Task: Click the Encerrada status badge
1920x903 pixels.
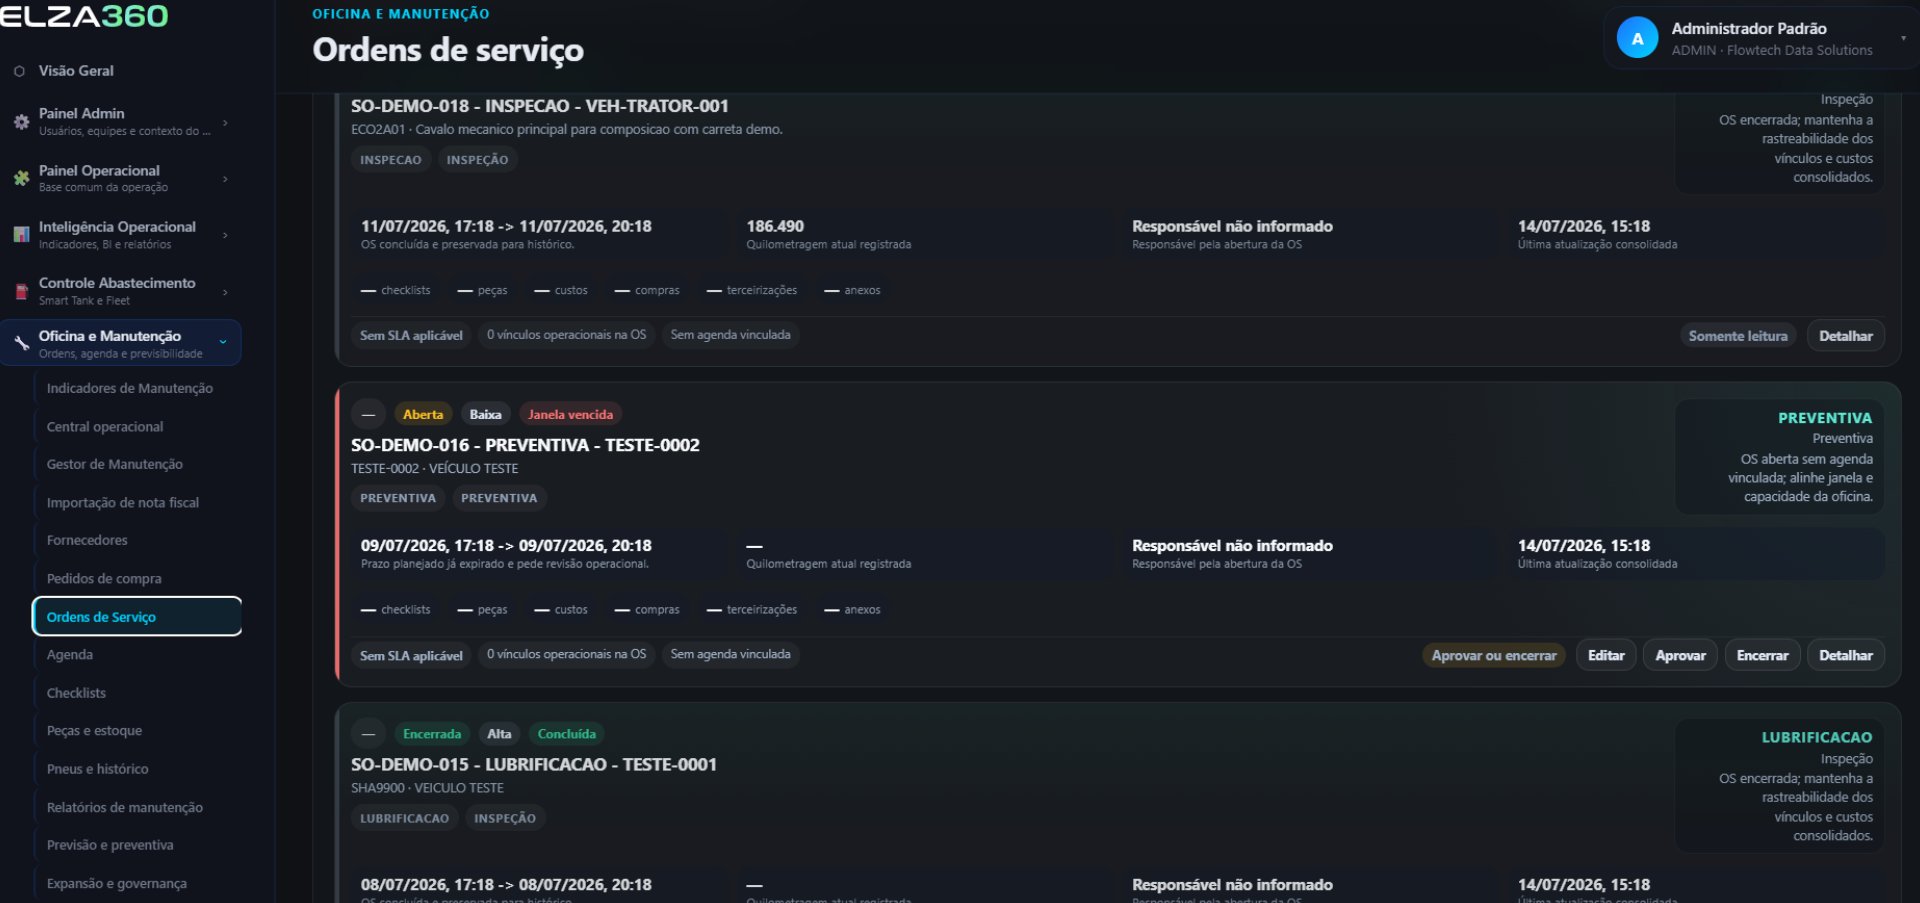Action: [x=432, y=734]
